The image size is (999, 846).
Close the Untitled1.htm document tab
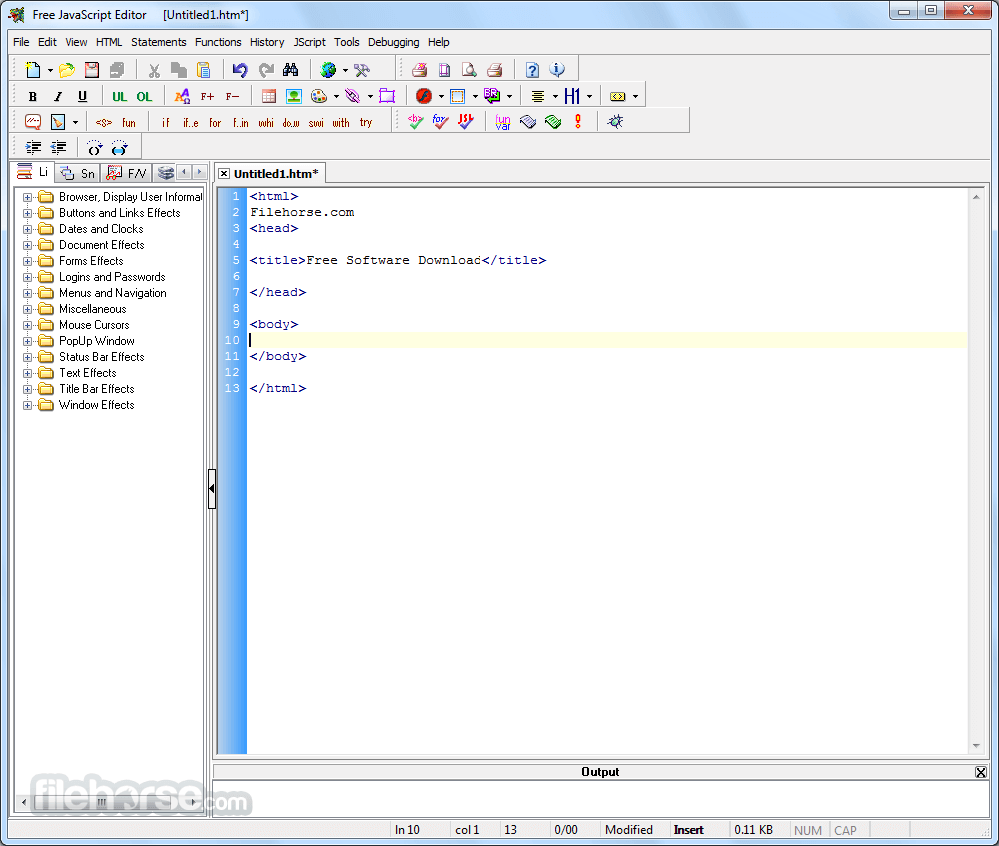(224, 174)
